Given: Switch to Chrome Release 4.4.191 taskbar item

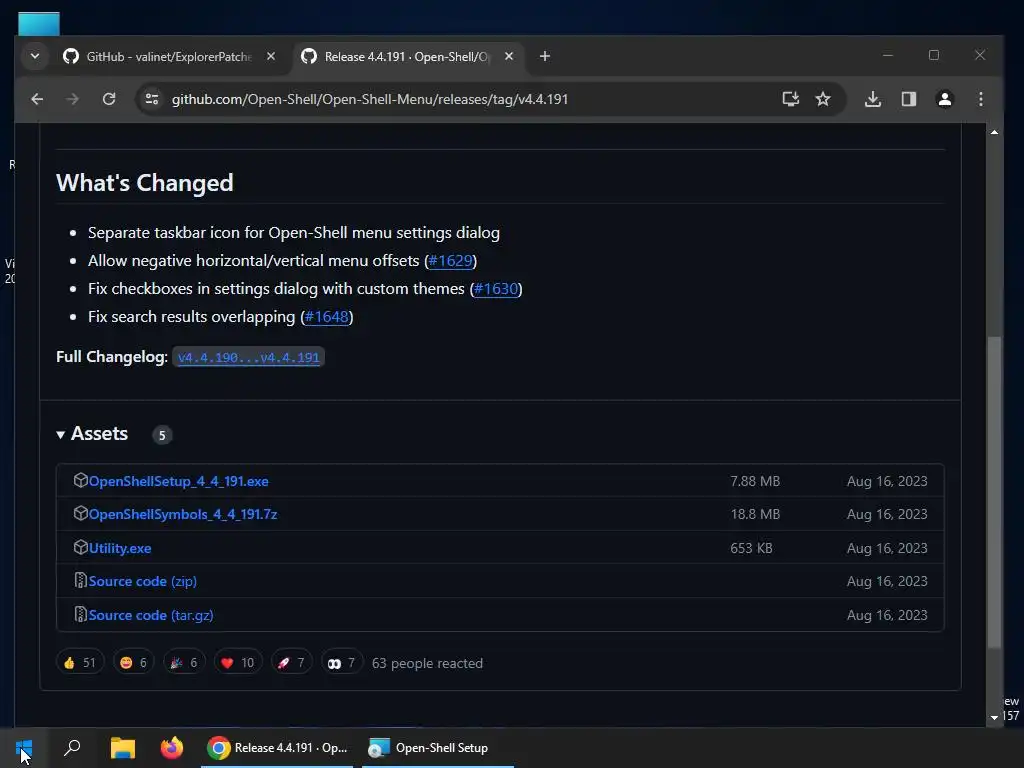Looking at the screenshot, I should pyautogui.click(x=277, y=748).
